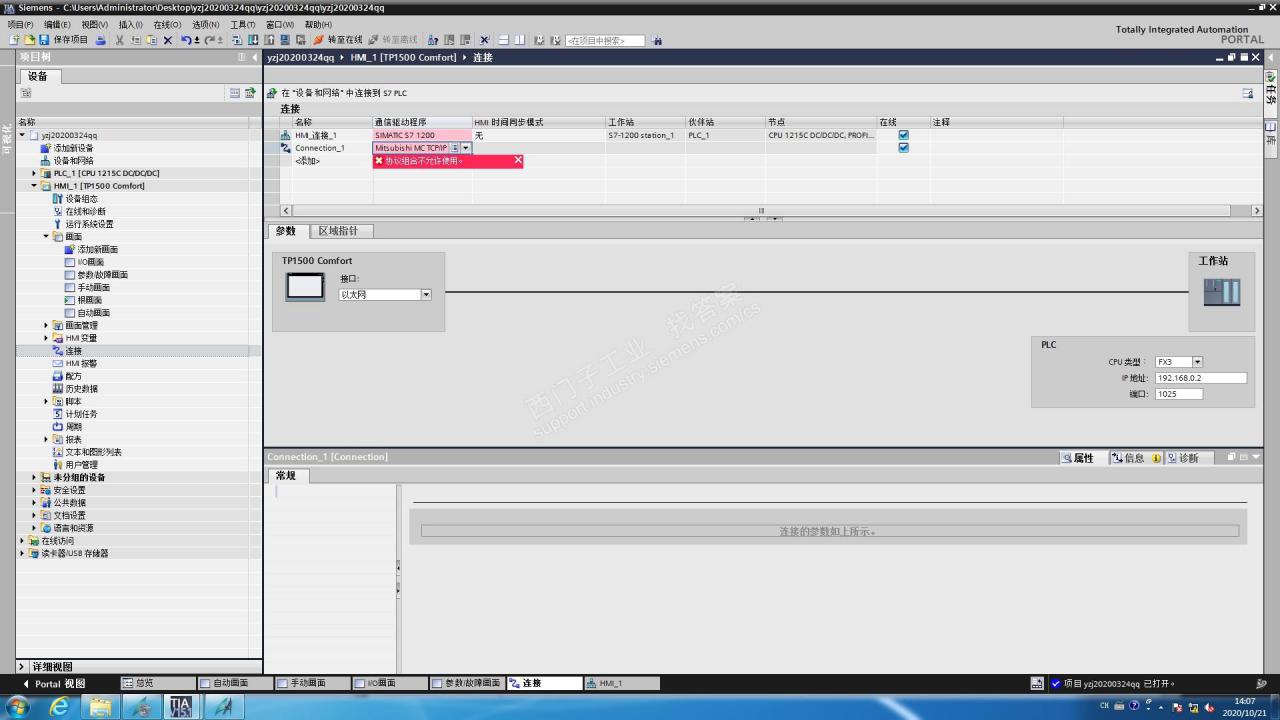Expand the 安全设置 tree node

34,490
